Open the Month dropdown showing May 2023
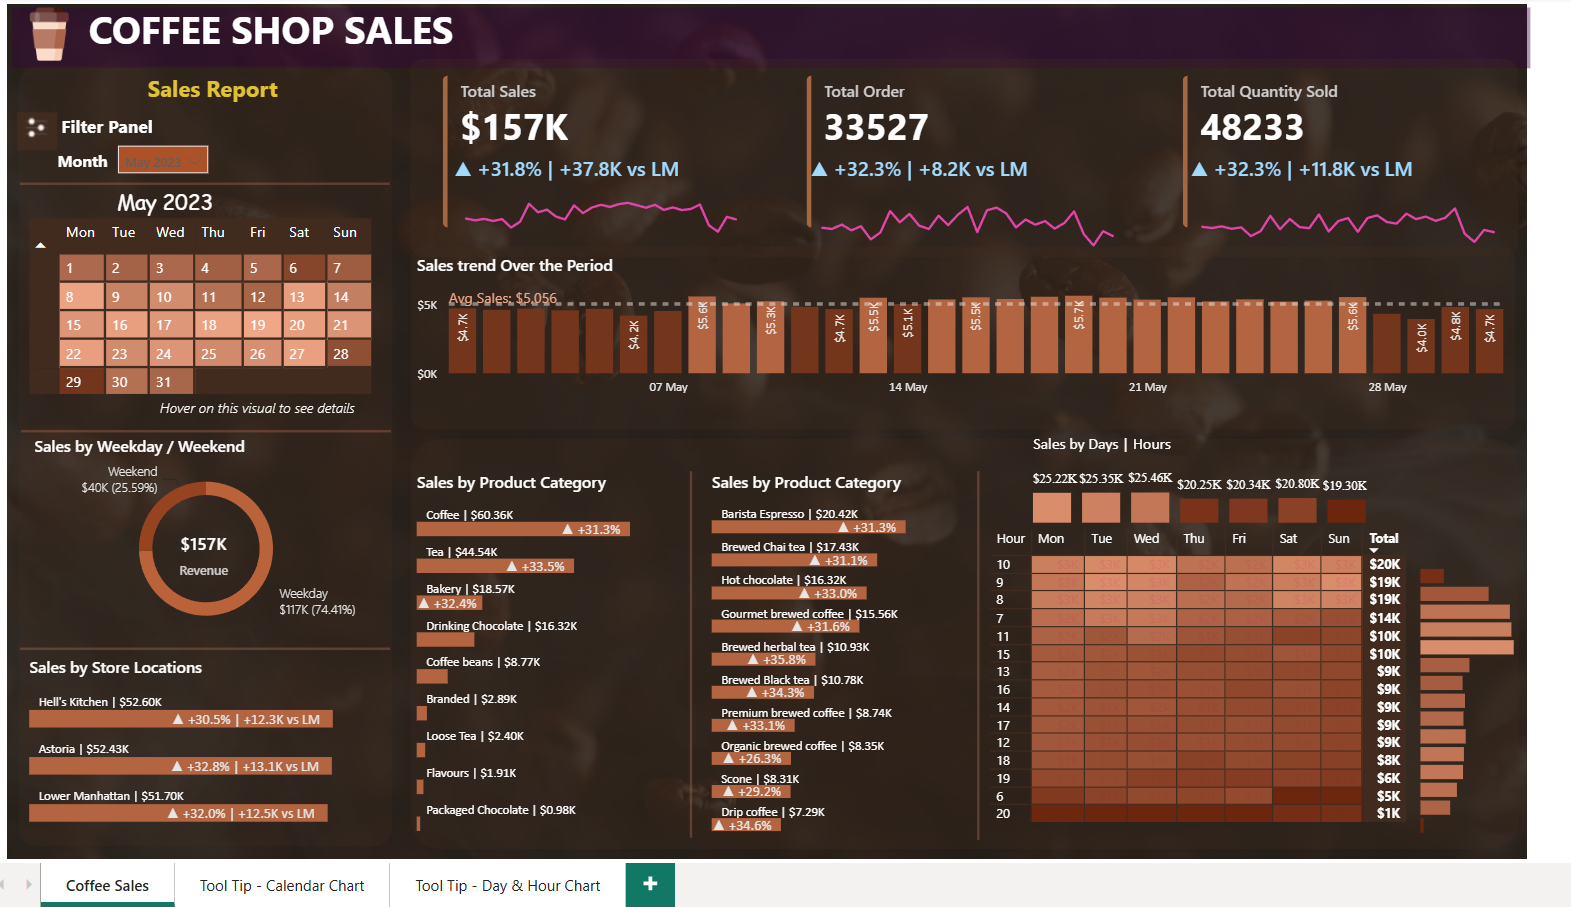The image size is (1571, 907). 163,160
